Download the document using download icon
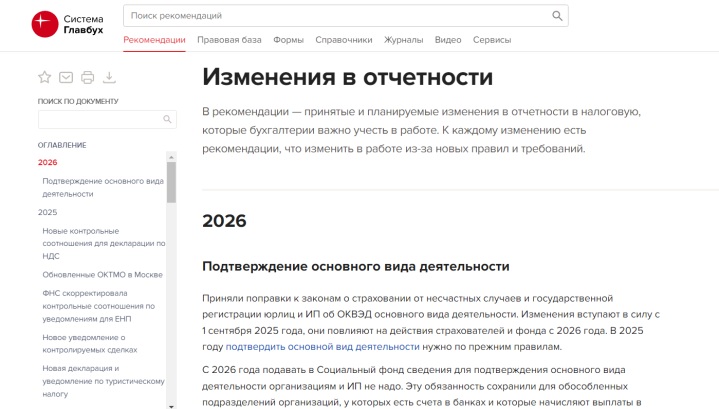The height and width of the screenshot is (409, 719). coord(109,78)
